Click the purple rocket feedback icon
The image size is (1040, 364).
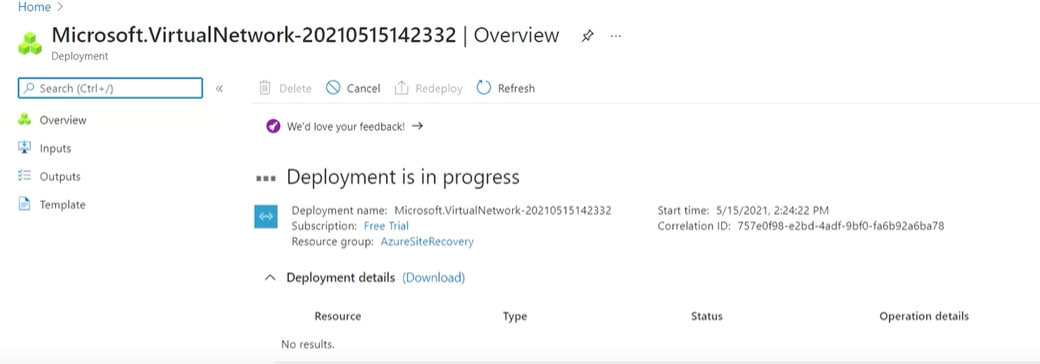[x=273, y=126]
